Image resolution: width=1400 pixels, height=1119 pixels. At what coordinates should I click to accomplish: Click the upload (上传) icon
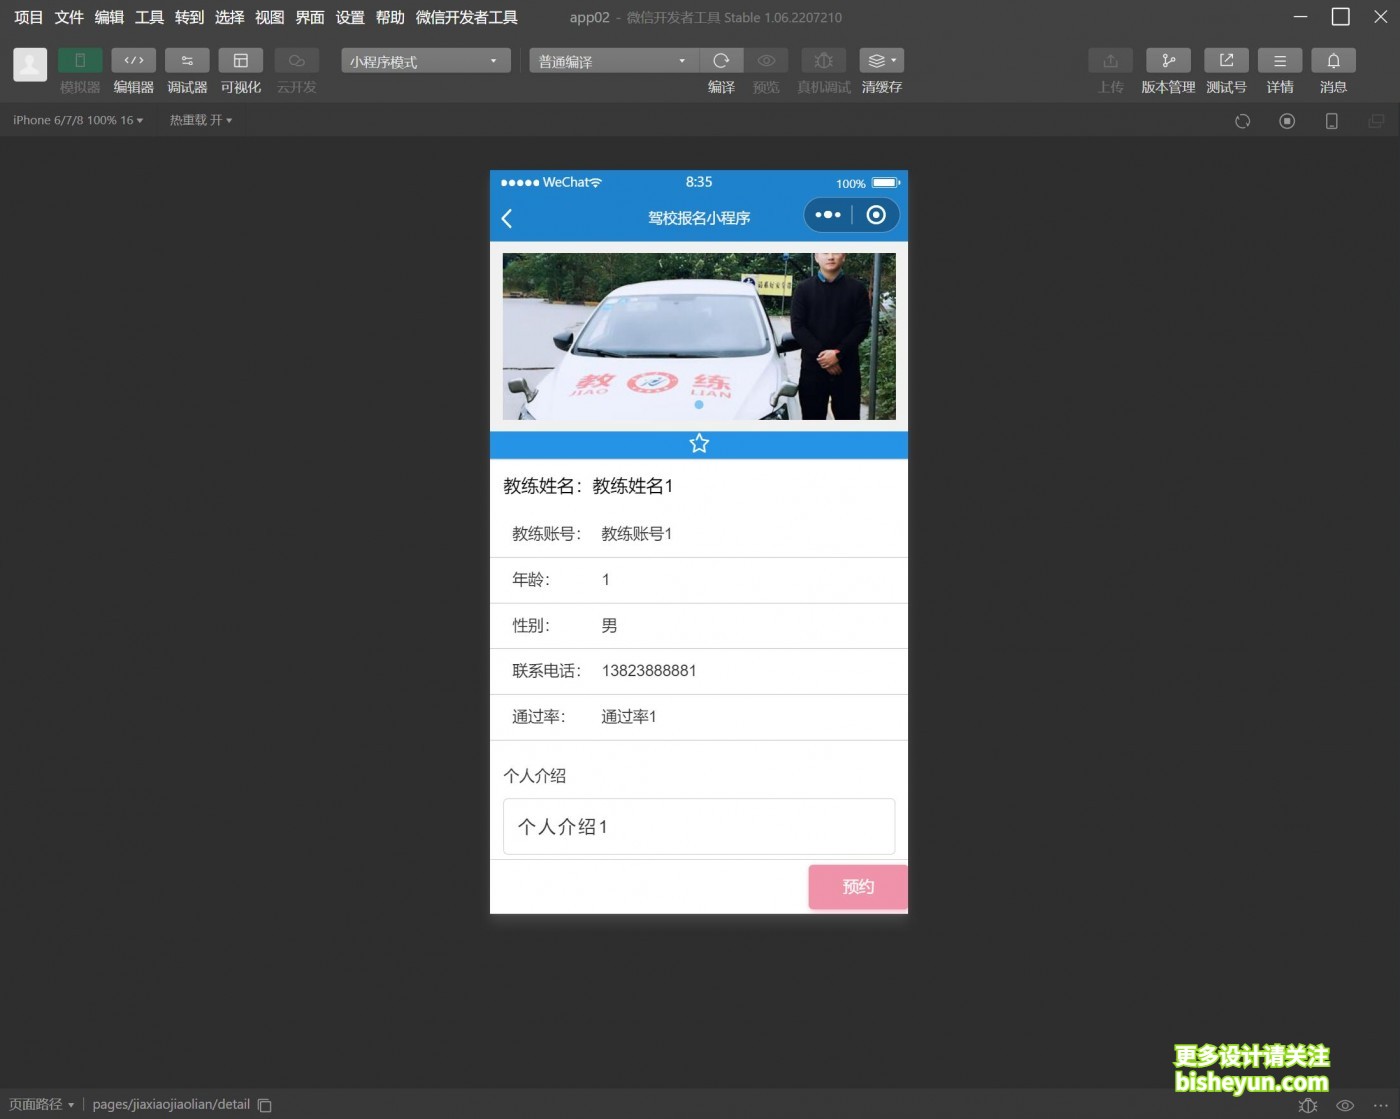[1111, 61]
